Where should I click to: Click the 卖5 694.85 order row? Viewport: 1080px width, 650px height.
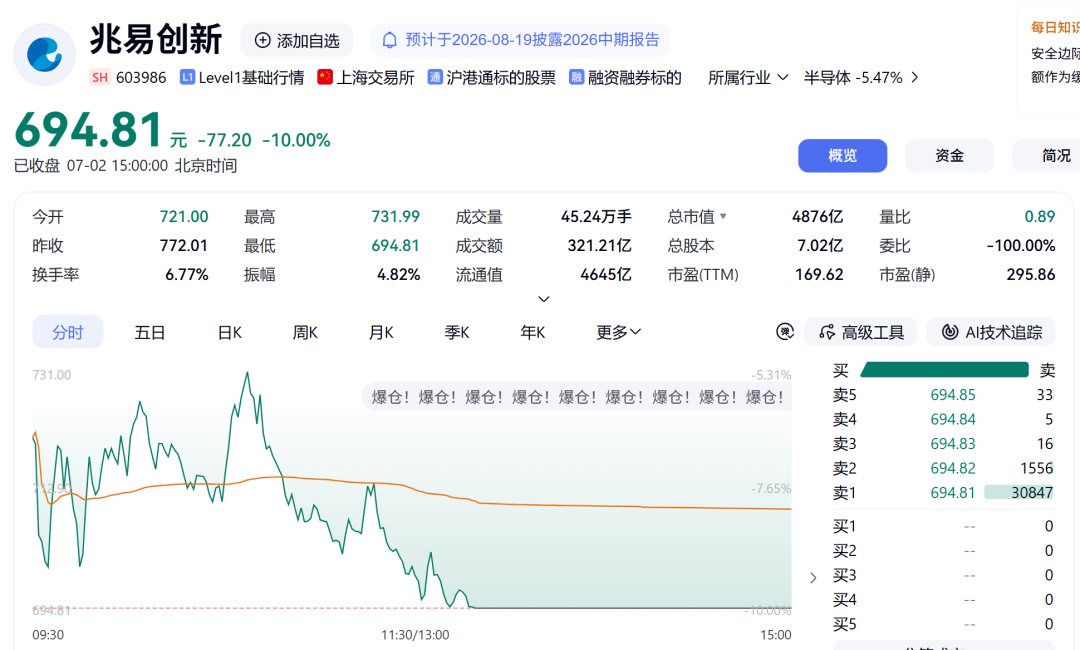[943, 395]
